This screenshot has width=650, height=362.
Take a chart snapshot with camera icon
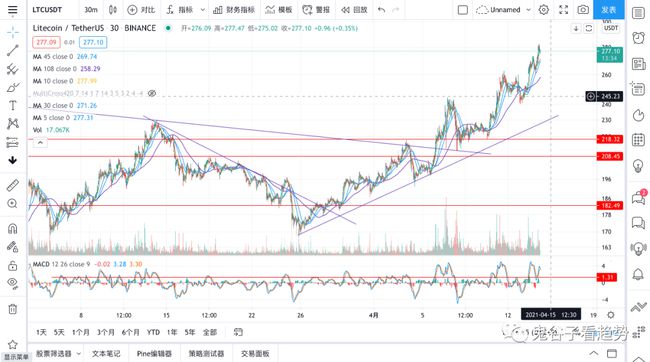click(x=583, y=10)
